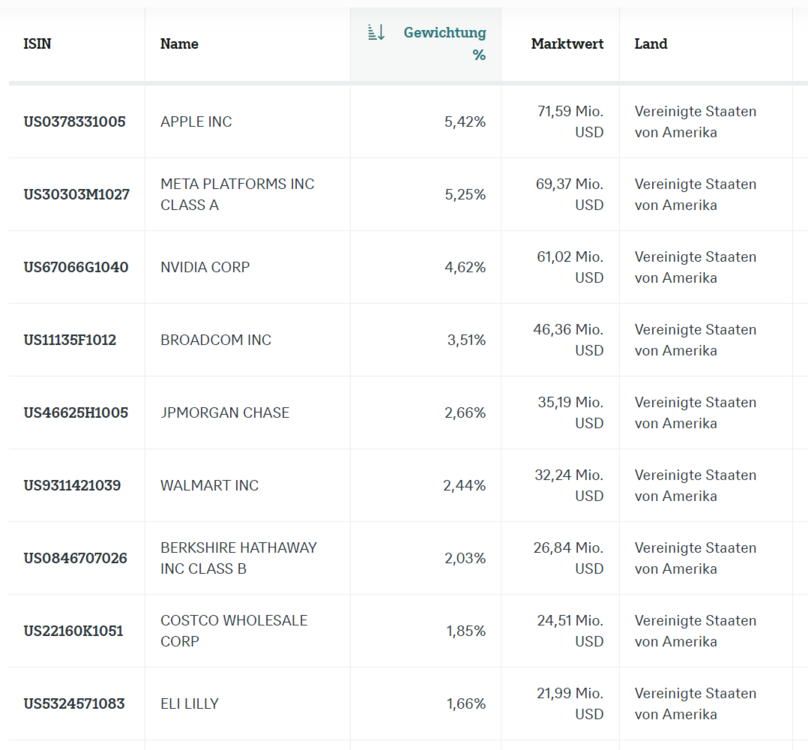
Task: Select ISIN US0378331005 for Apple
Action: pyautogui.click(x=75, y=122)
